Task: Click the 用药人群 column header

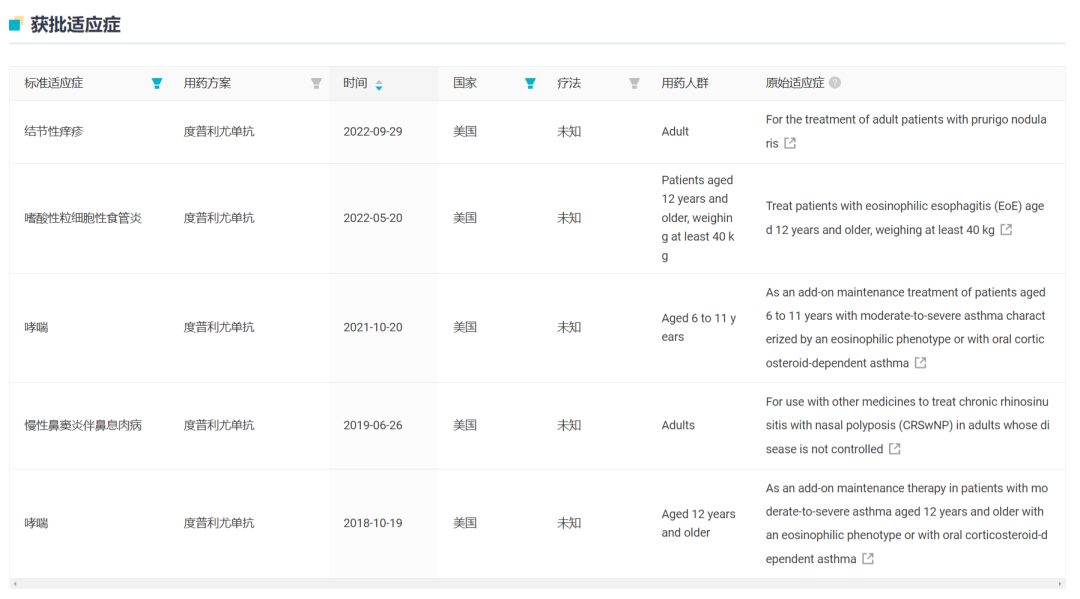Action: tap(685, 83)
